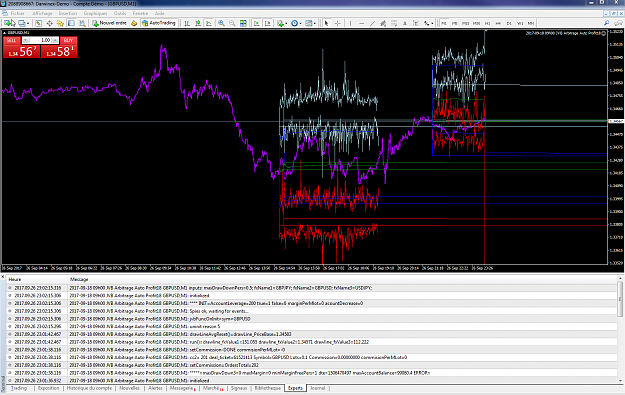The height and width of the screenshot is (395, 625).
Task: Click the red SELL button
Action: pos(11,40)
